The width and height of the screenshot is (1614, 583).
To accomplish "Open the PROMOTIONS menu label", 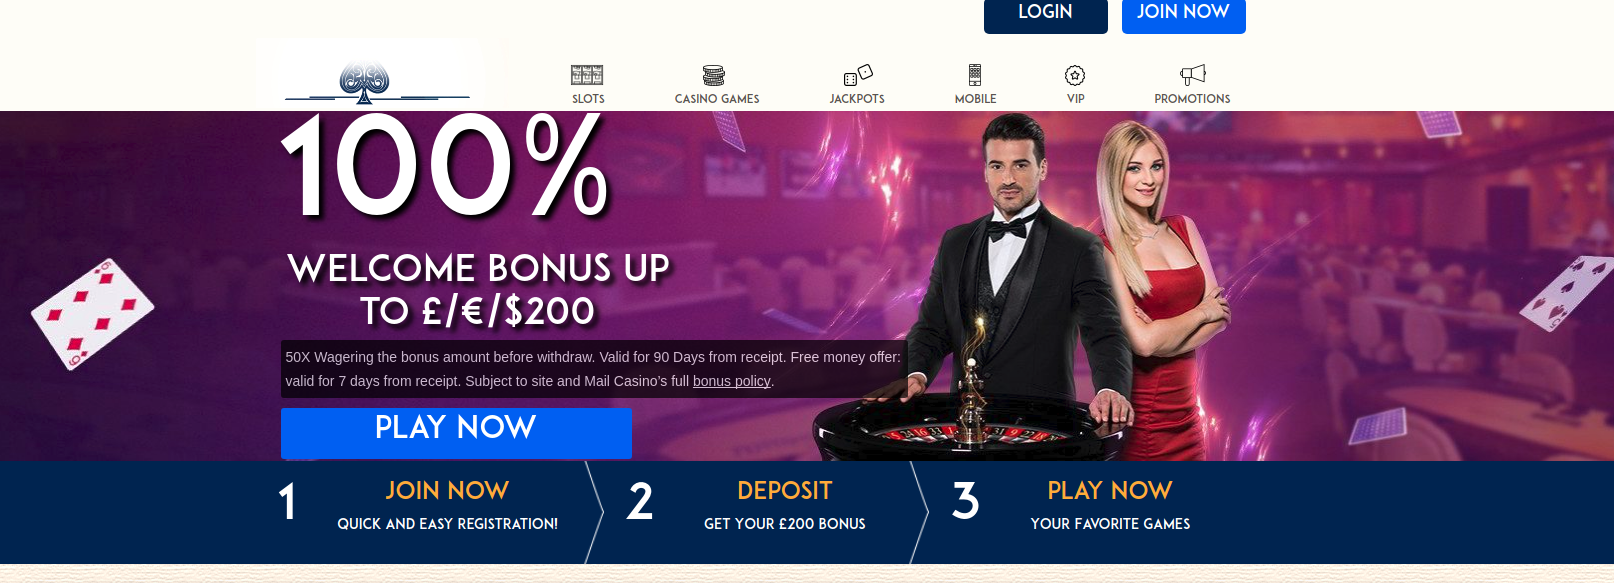I will pyautogui.click(x=1192, y=99).
